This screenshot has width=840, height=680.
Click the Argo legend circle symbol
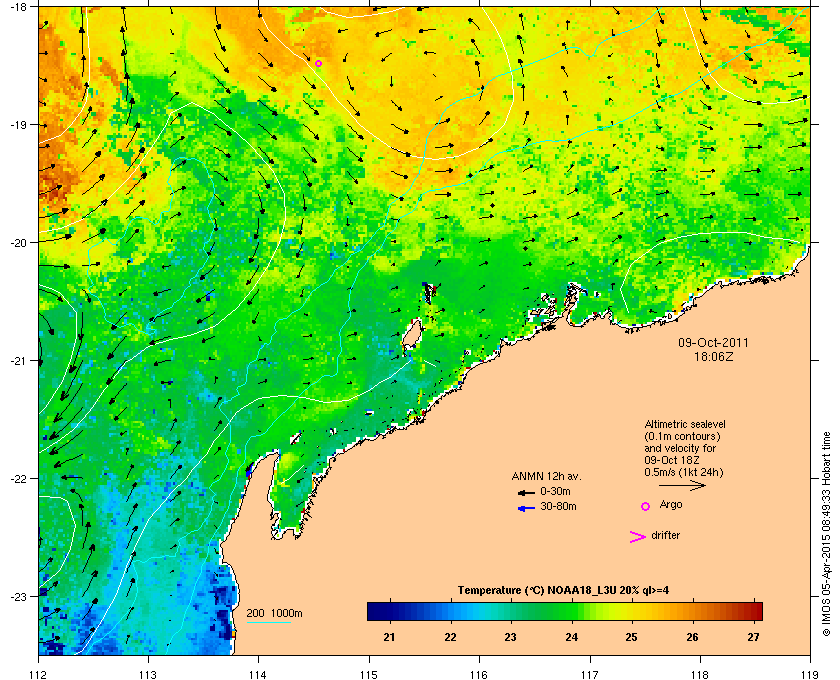pos(646,506)
